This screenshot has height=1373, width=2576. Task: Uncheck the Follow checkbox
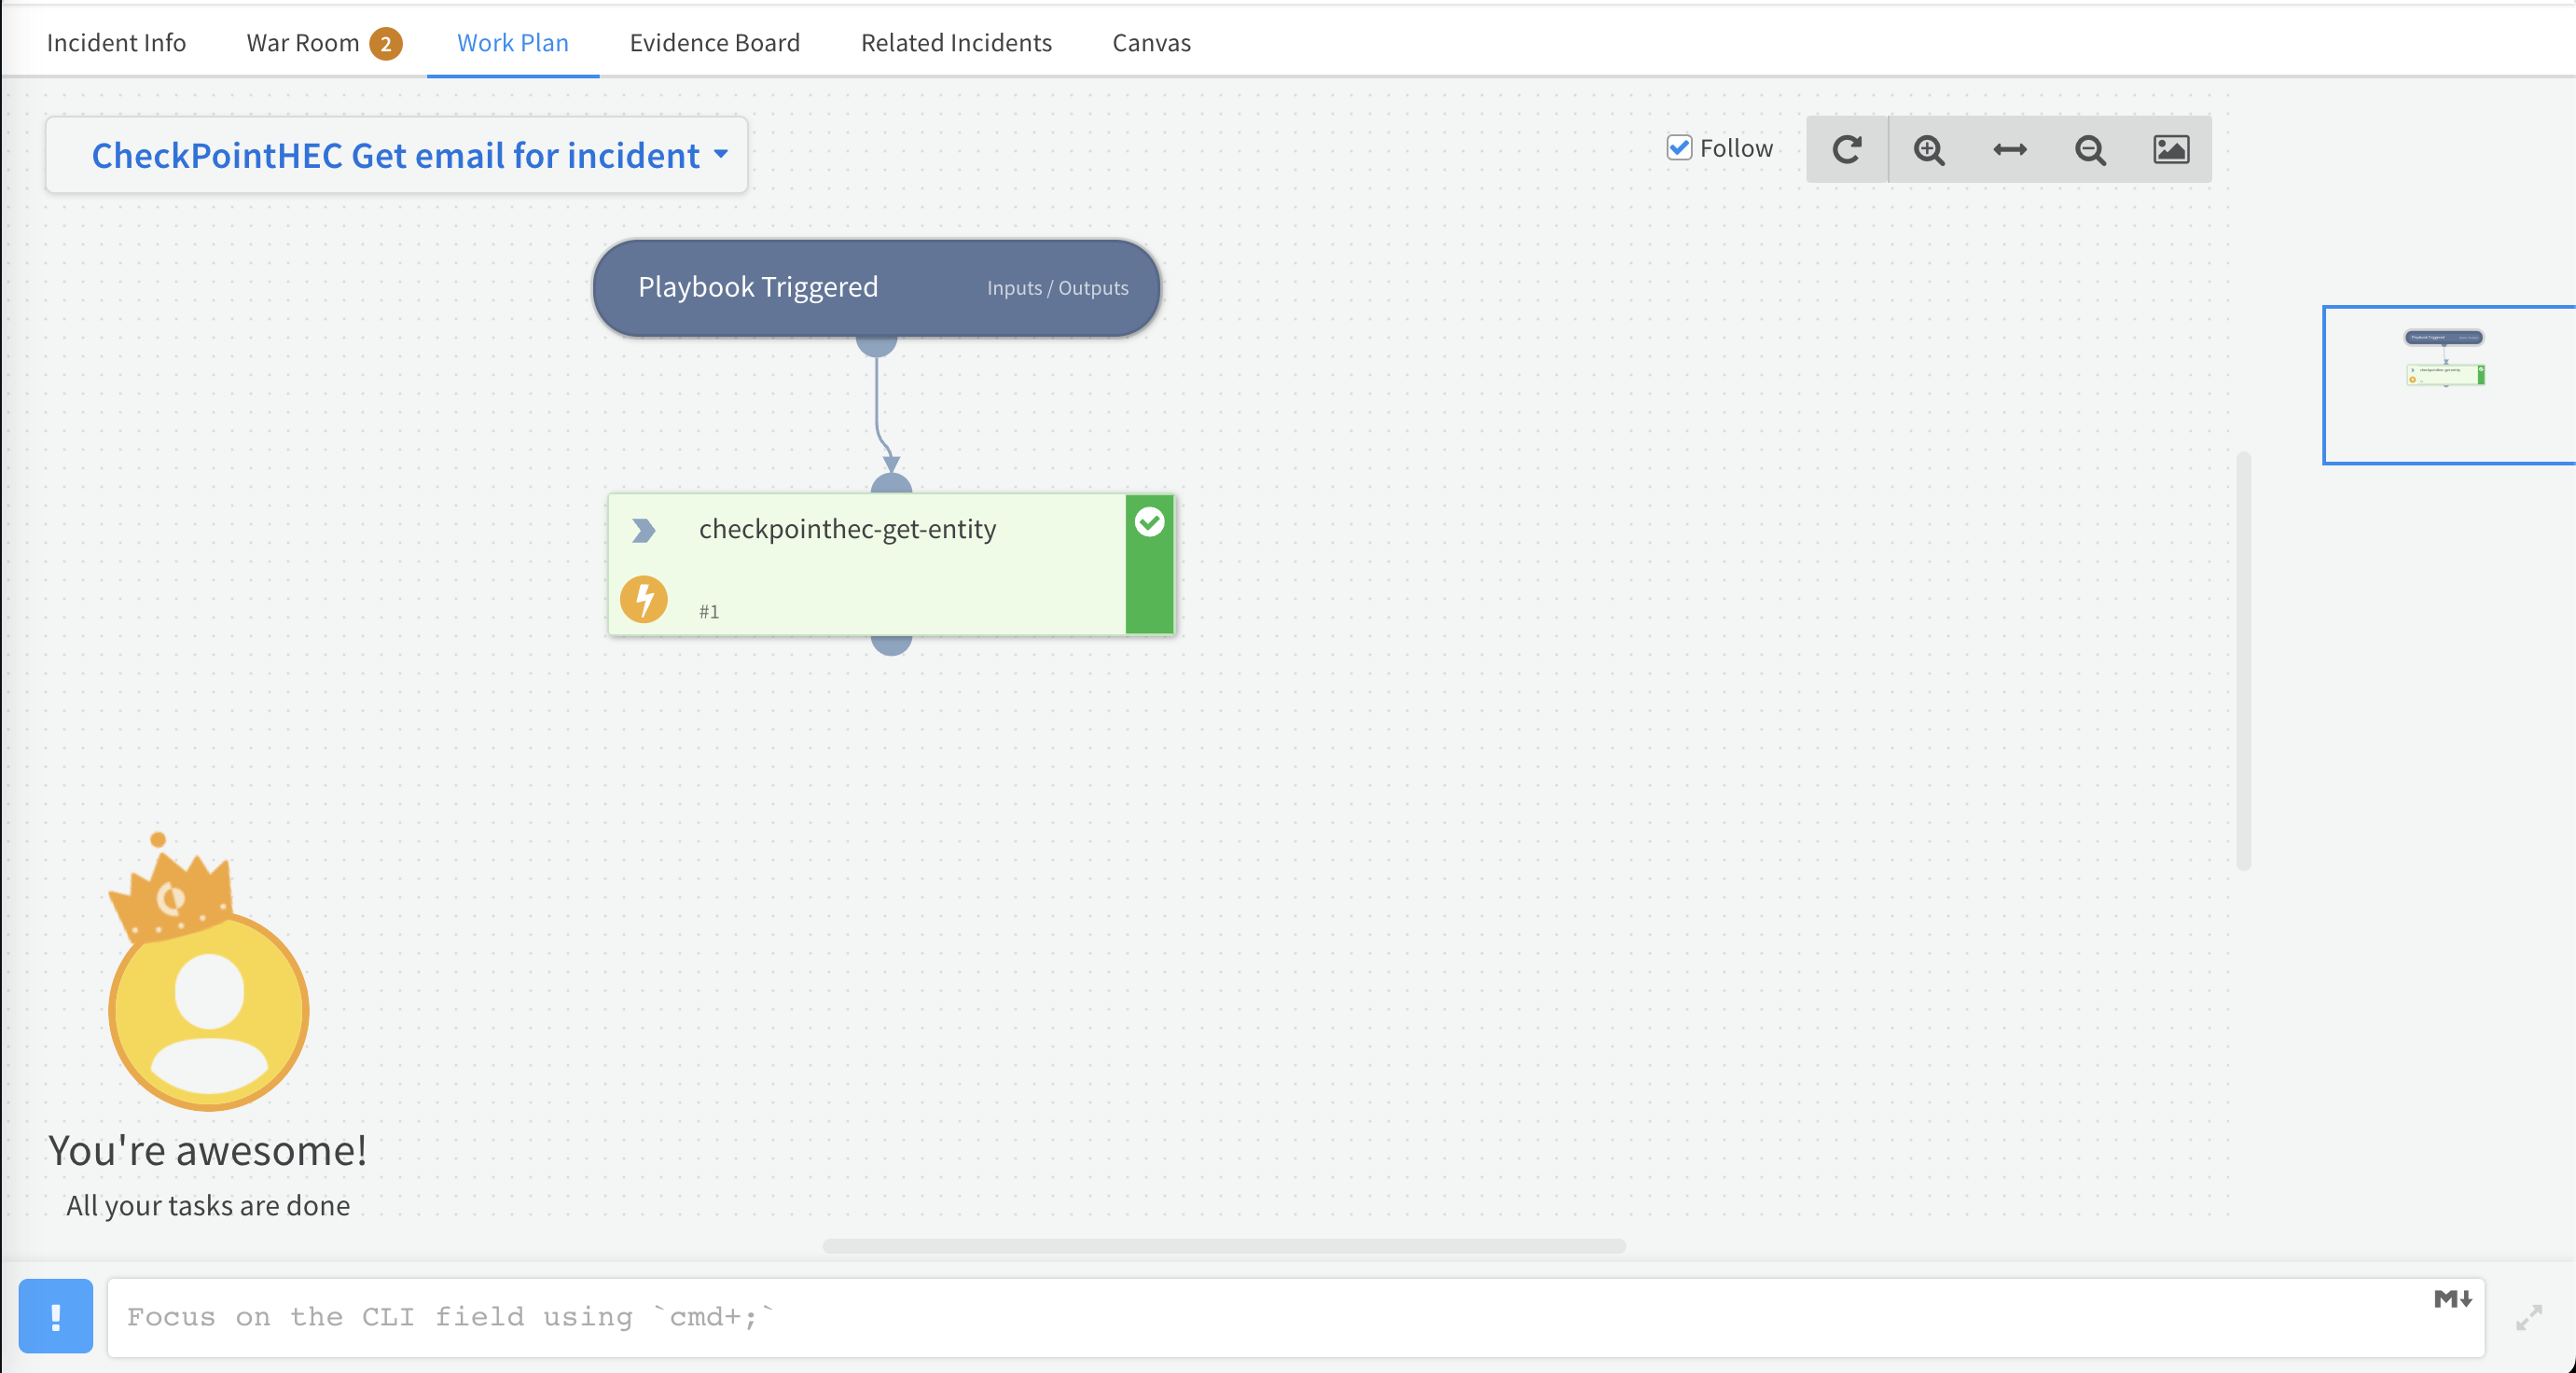click(1679, 147)
